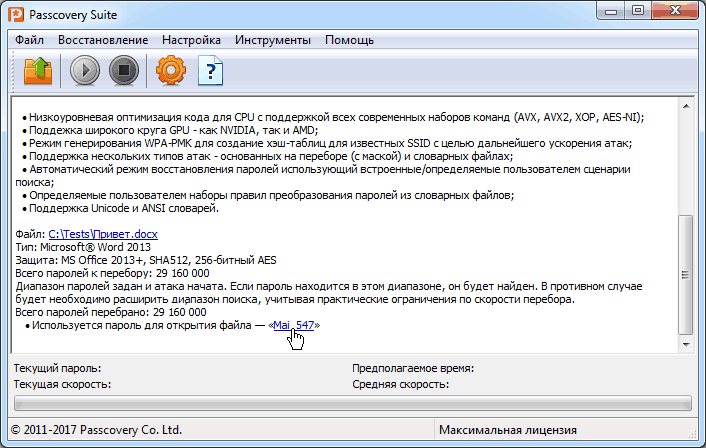706x448 pixels.
Task: Start the recovery with the play button
Action: 85,71
